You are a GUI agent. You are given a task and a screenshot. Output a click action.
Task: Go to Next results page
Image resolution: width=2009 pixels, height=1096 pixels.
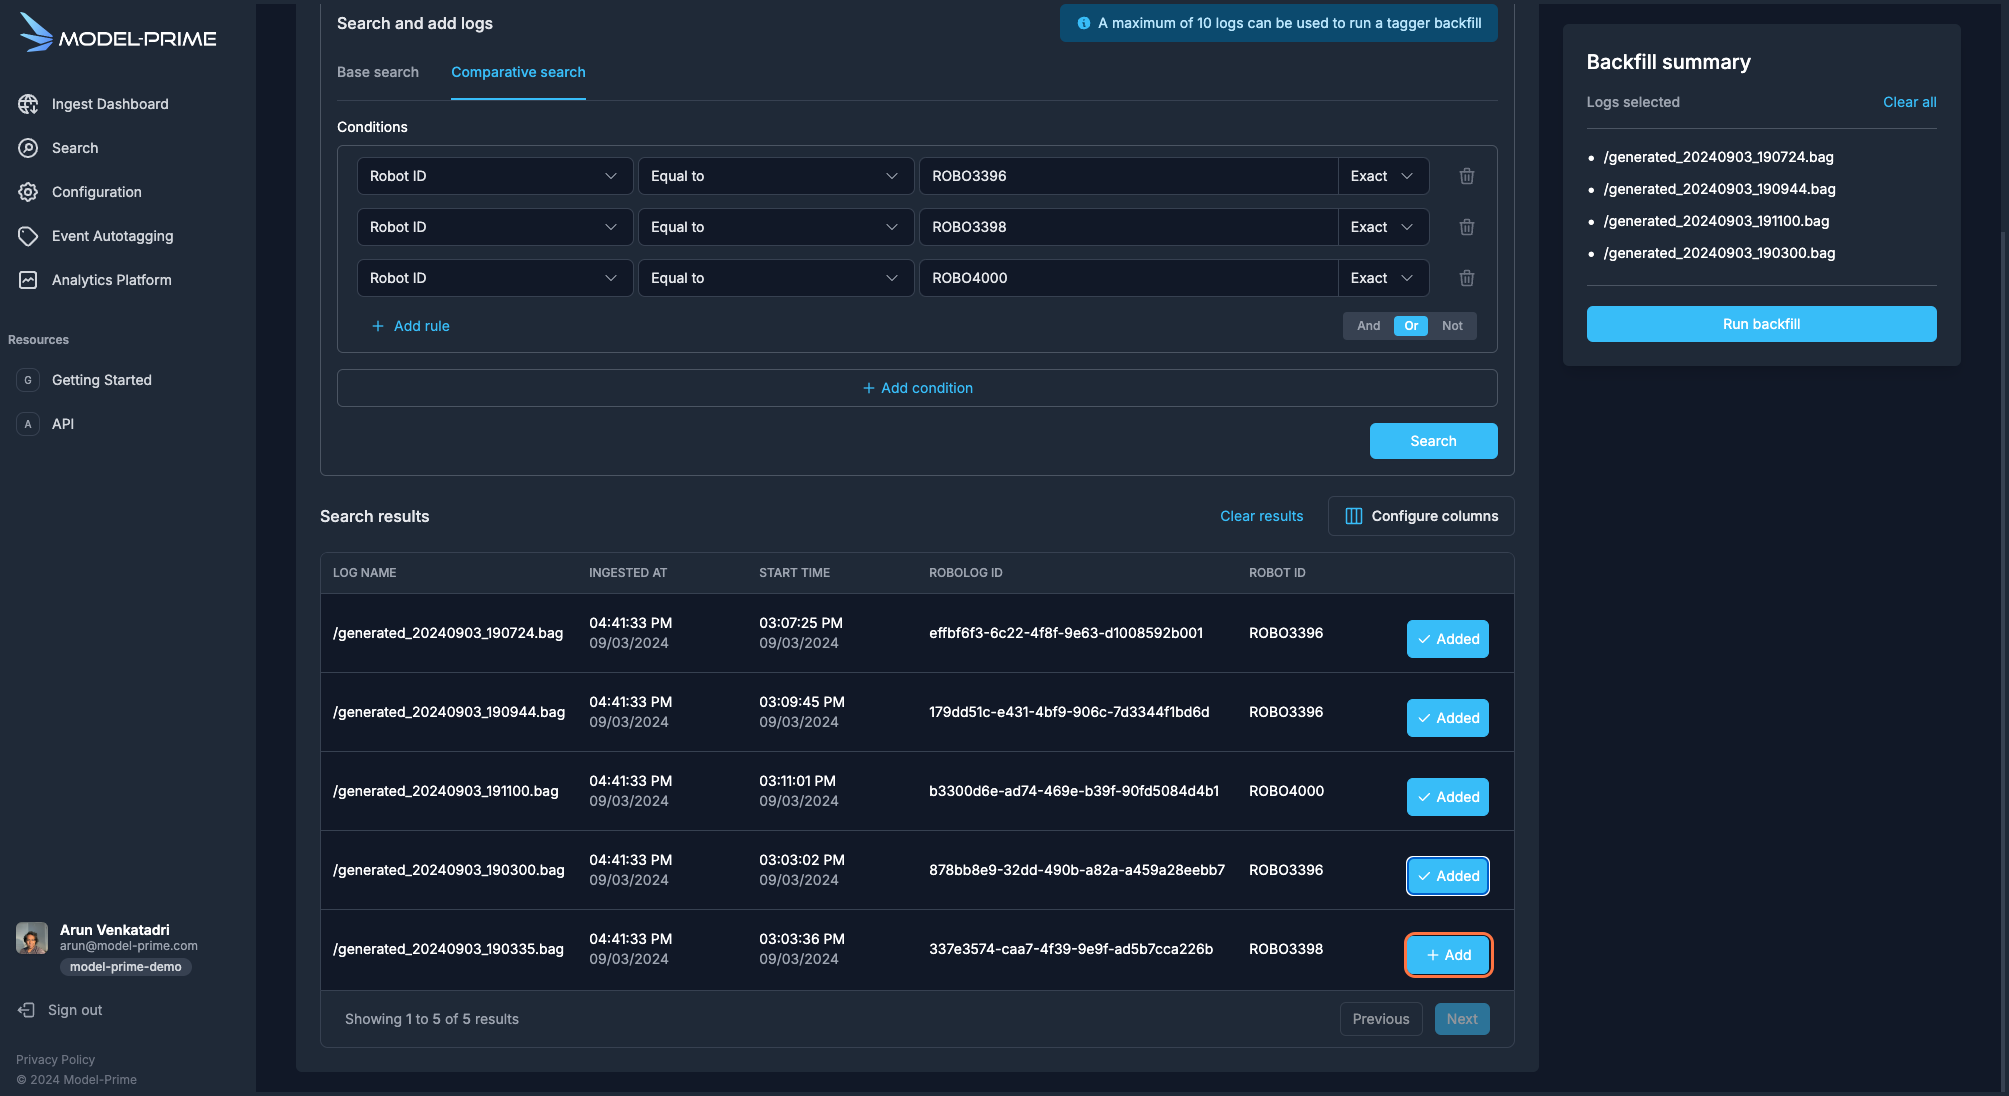pos(1462,1019)
